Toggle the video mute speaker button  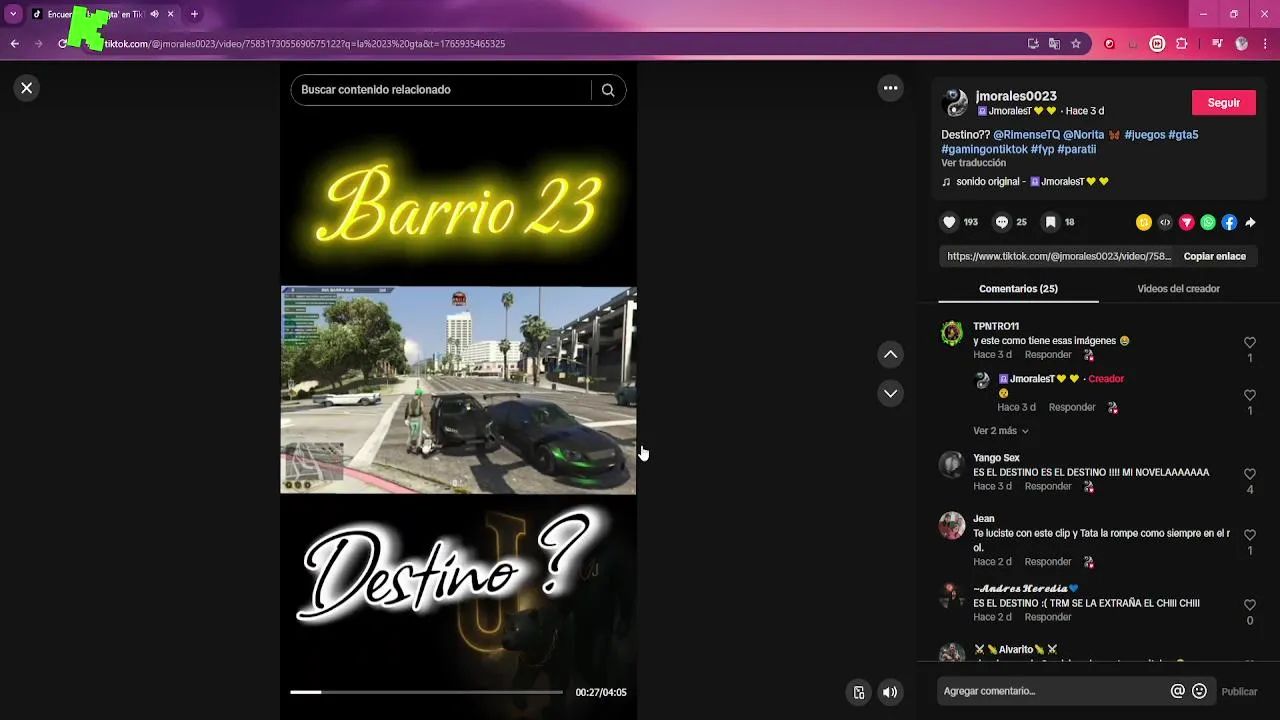click(x=890, y=692)
